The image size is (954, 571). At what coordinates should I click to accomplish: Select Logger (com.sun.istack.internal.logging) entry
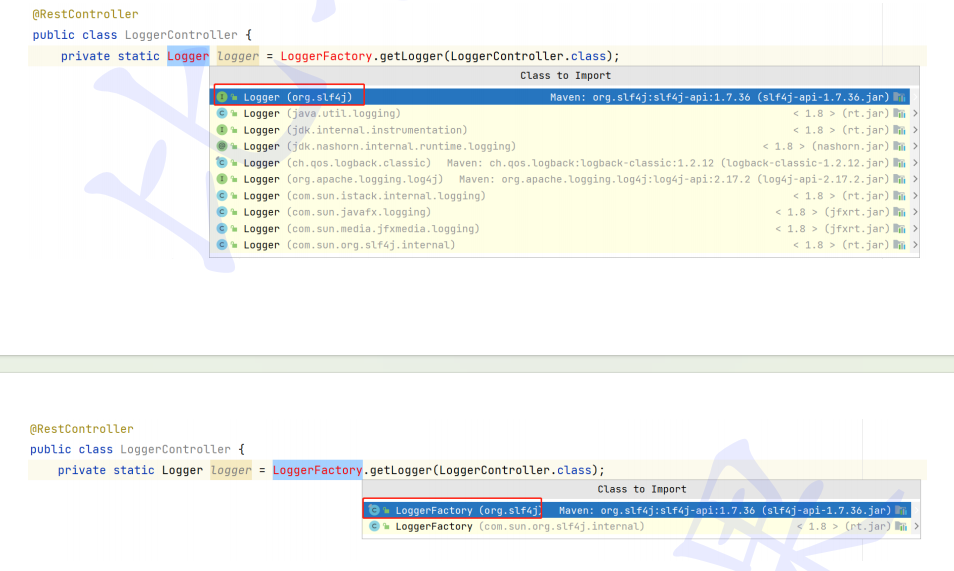(x=565, y=195)
